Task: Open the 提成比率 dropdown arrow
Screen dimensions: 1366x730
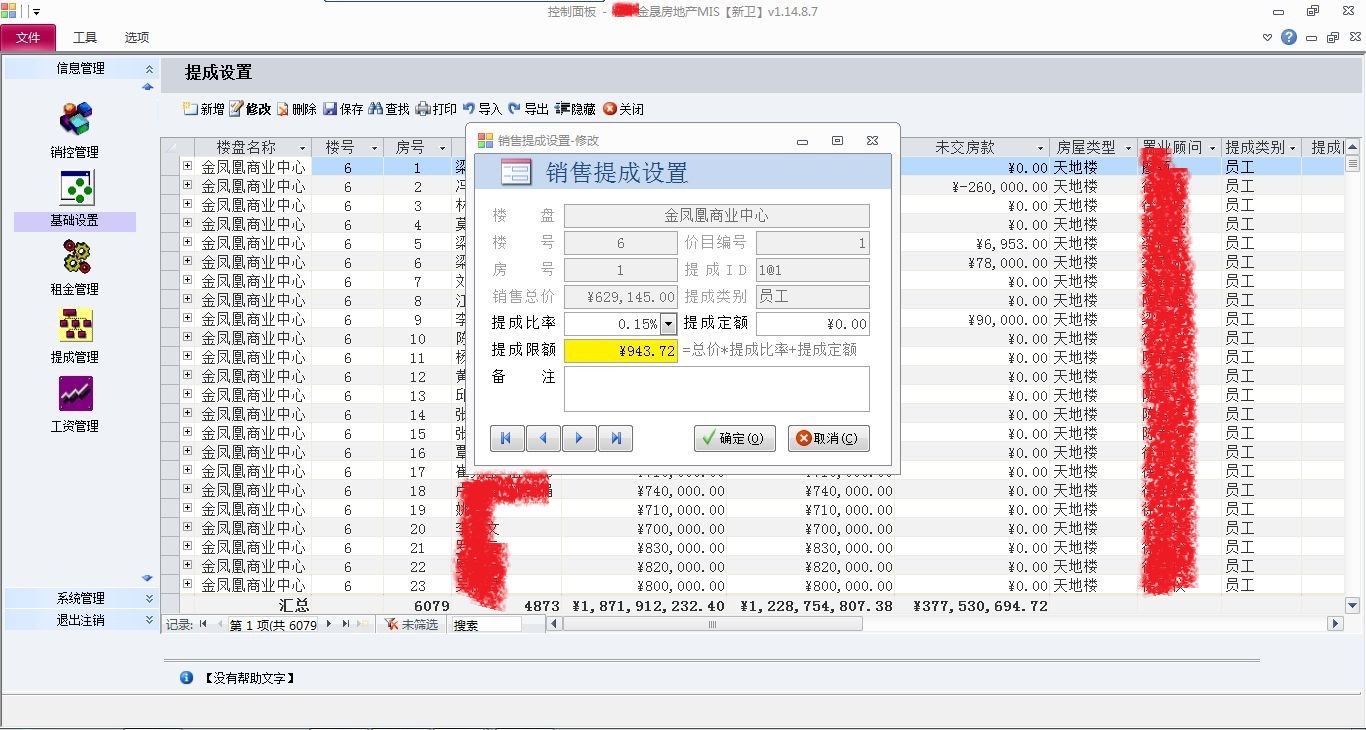Action: (668, 324)
